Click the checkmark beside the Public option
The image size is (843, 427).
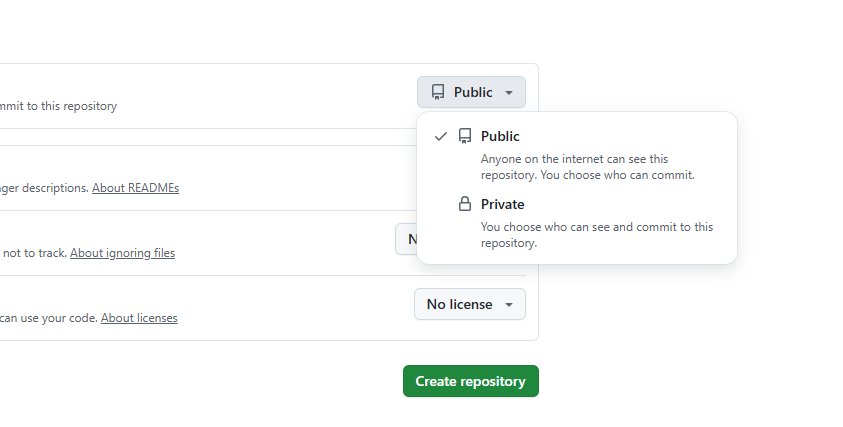[x=441, y=136]
